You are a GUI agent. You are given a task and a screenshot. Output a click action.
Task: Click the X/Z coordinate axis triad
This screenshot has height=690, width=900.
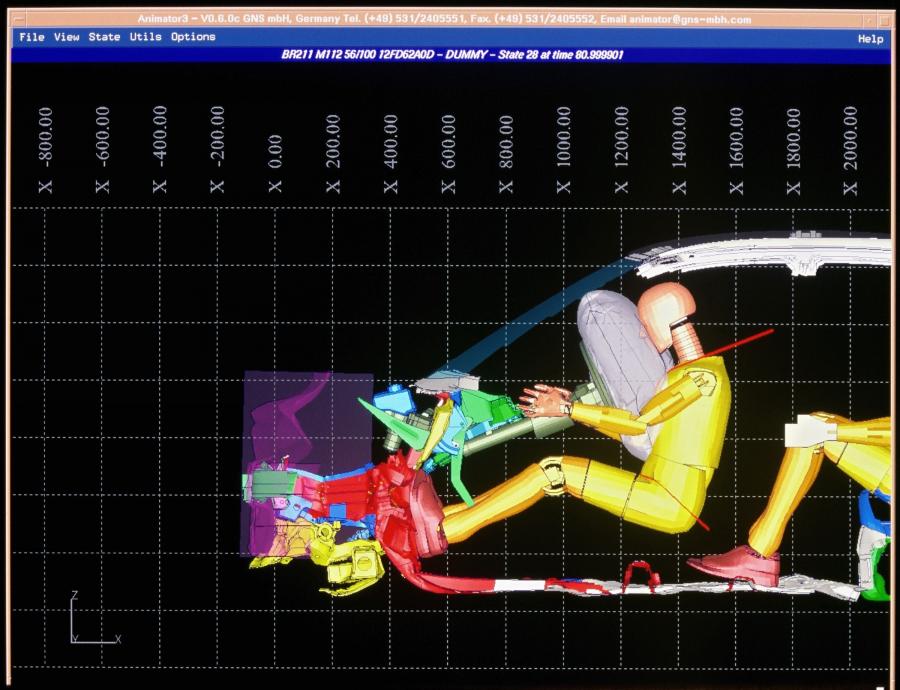(x=95, y=617)
